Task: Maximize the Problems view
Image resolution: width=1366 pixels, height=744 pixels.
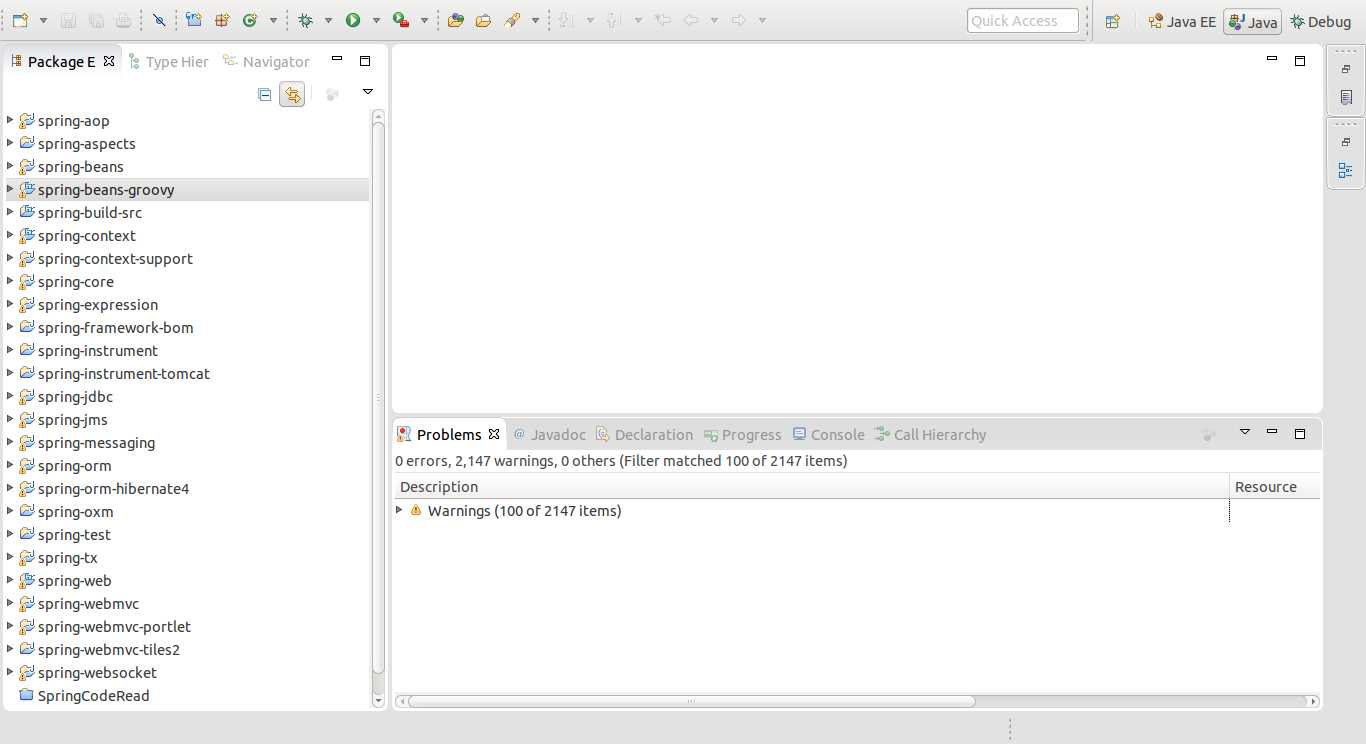Action: 1300,433
